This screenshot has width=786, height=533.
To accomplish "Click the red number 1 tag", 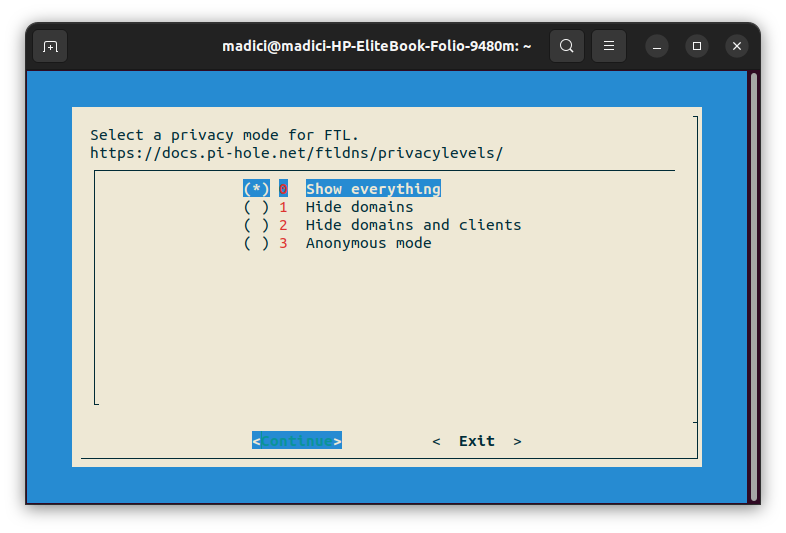I will click(x=283, y=207).
